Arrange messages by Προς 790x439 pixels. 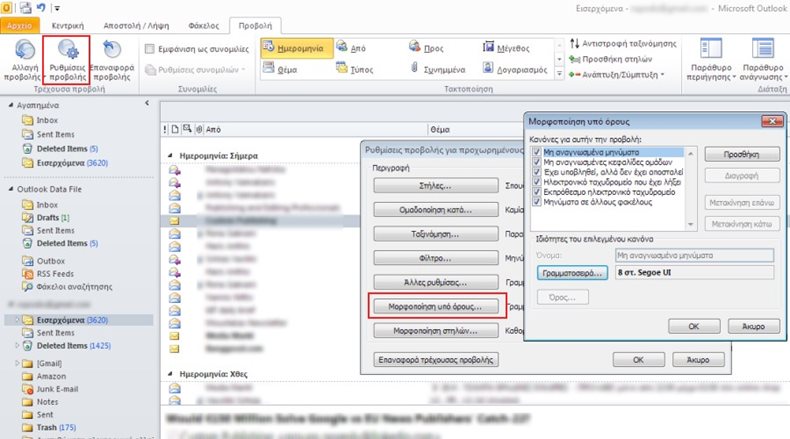(426, 48)
